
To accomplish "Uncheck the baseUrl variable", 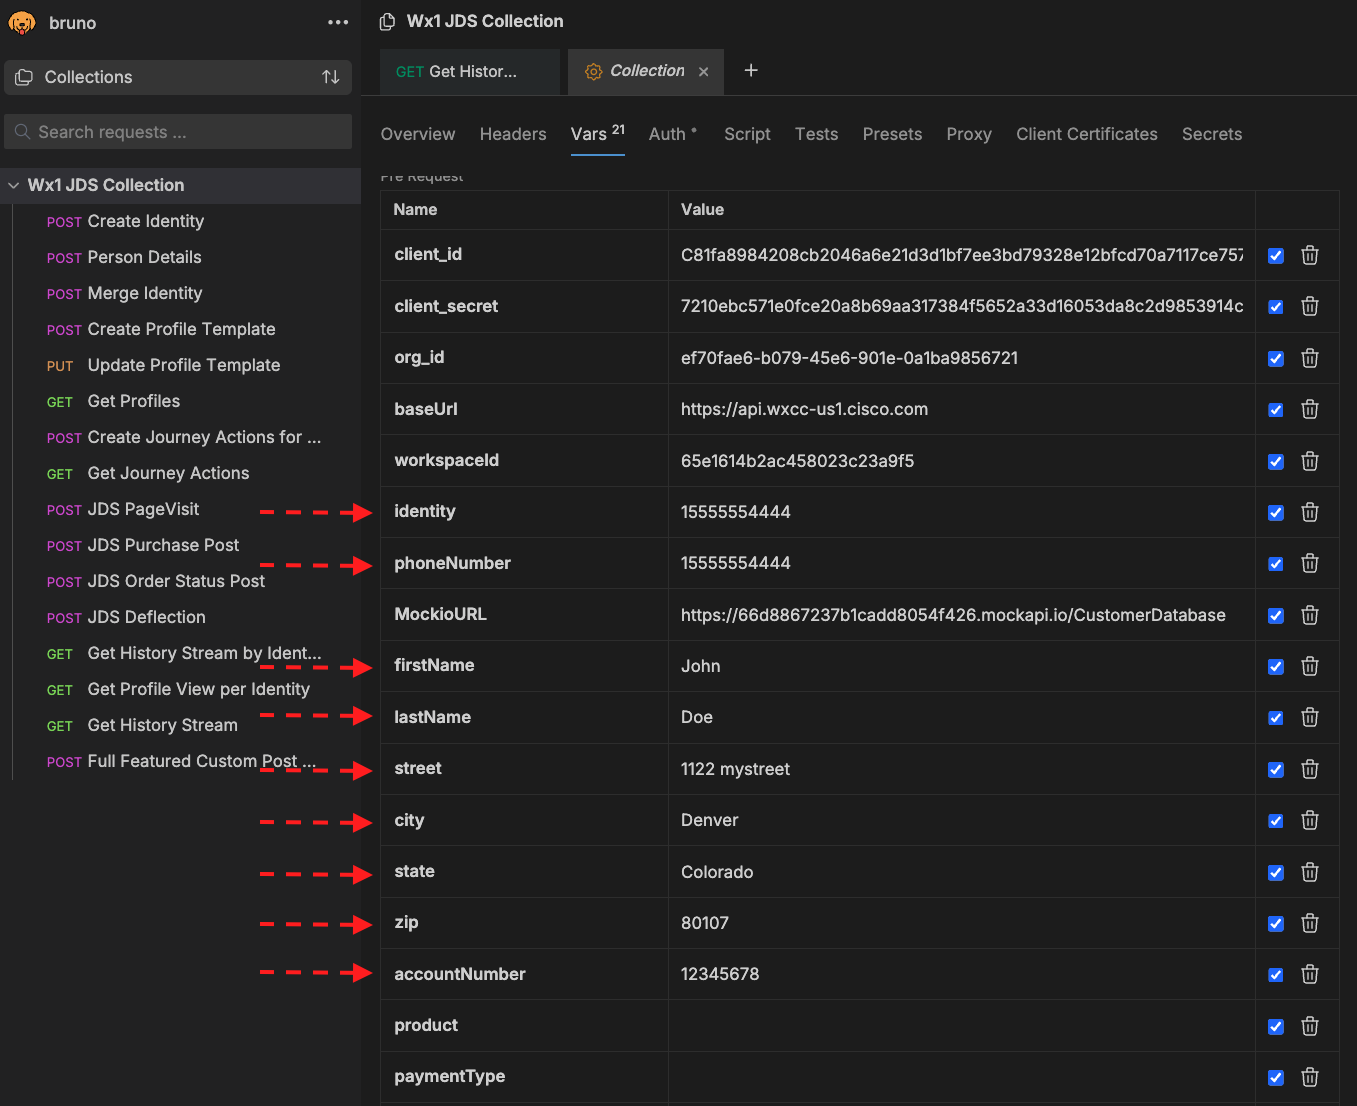I will pos(1276,410).
